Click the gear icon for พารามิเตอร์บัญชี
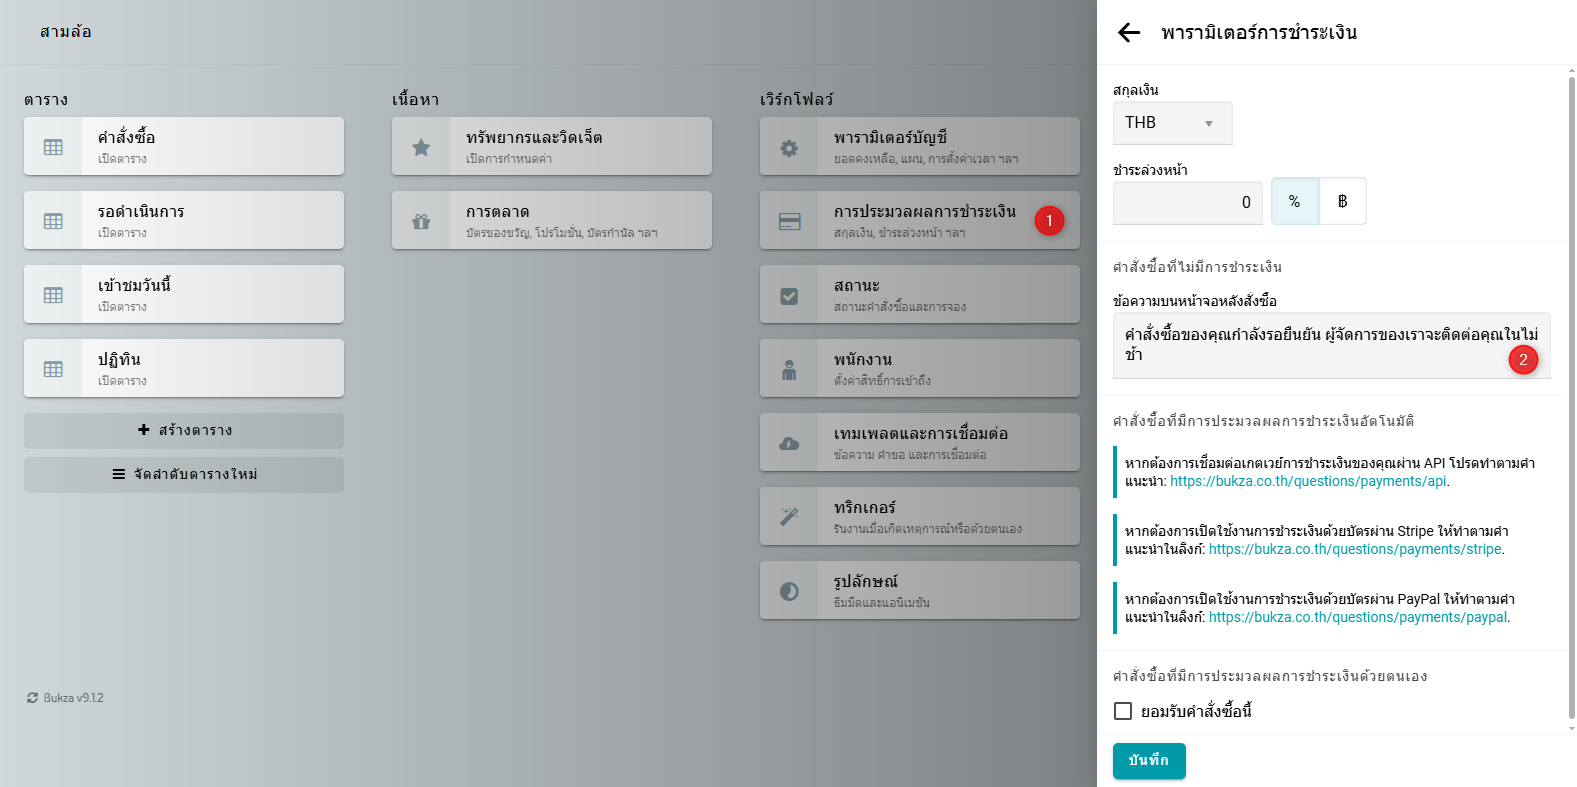Image resolution: width=1577 pixels, height=787 pixels. tap(789, 147)
